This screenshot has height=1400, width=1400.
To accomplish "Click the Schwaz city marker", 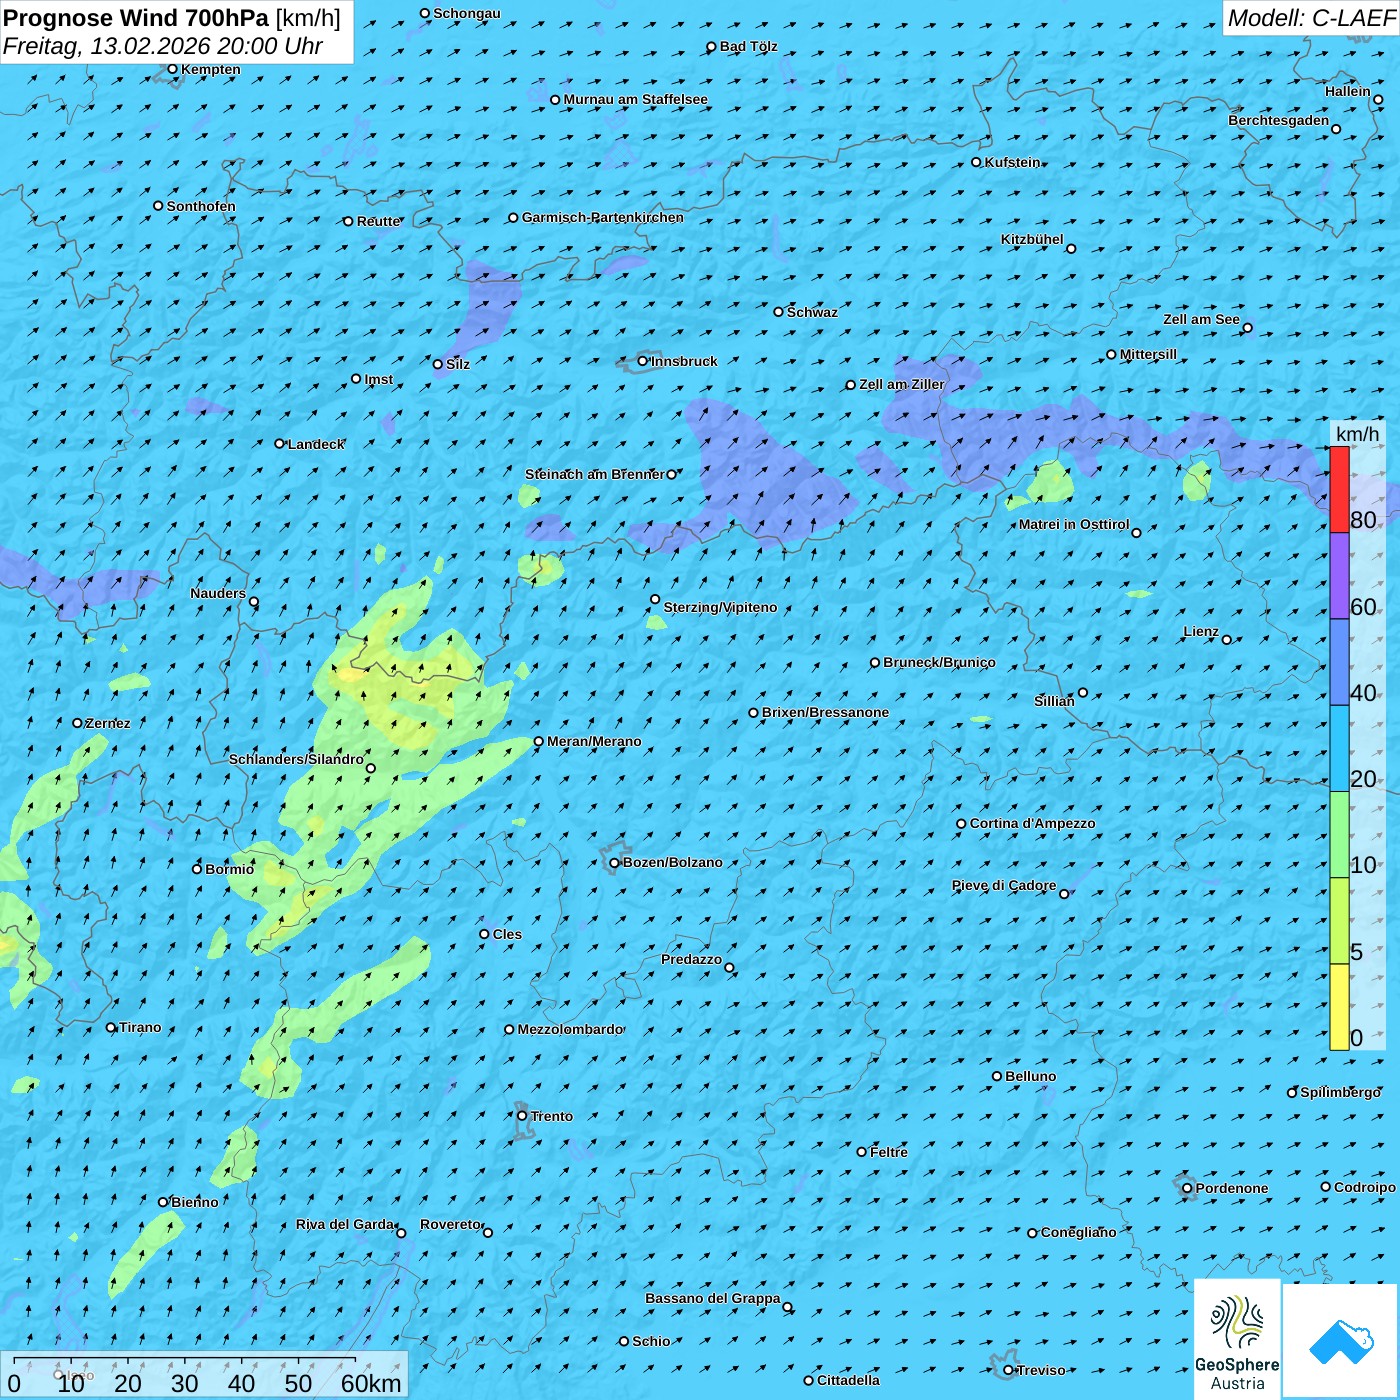I will 779,312.
